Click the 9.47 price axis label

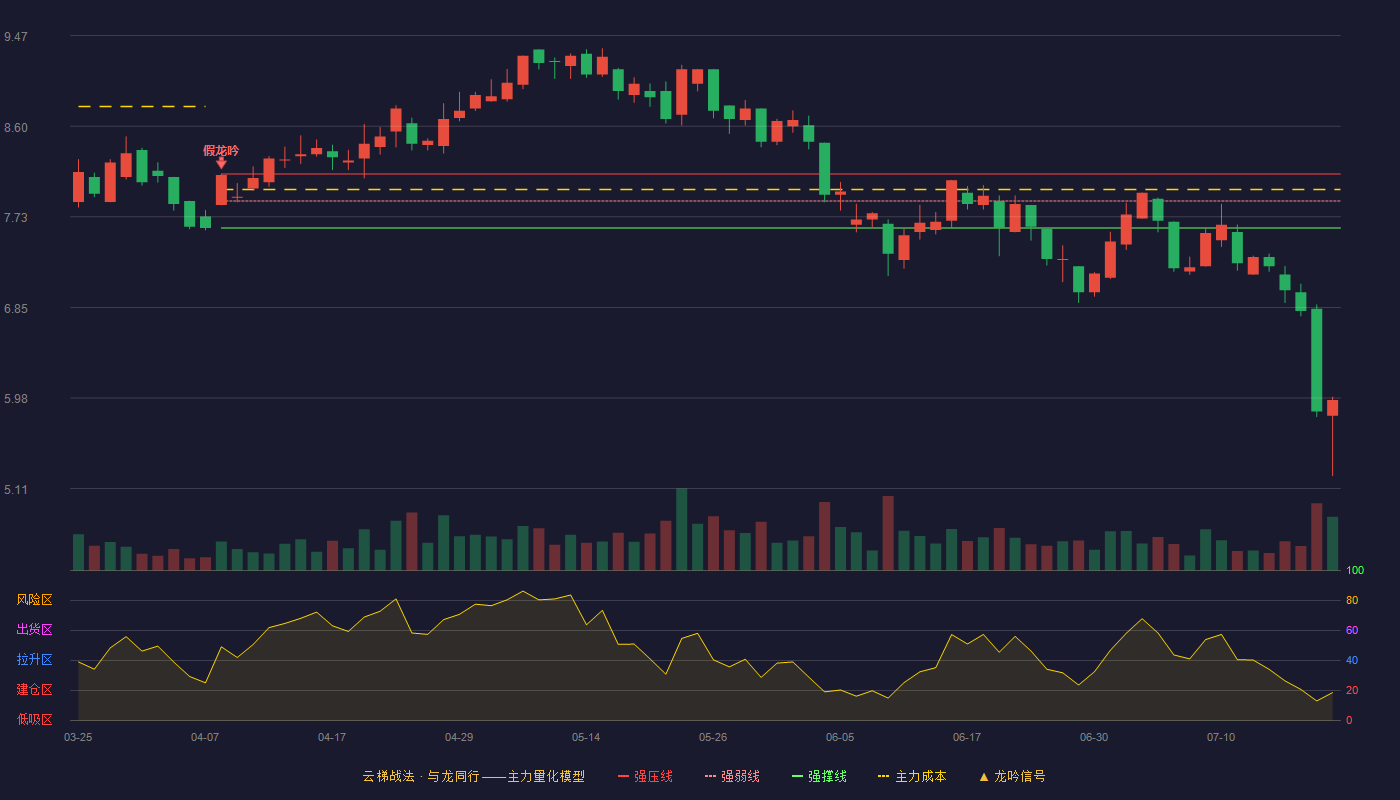pos(15,37)
